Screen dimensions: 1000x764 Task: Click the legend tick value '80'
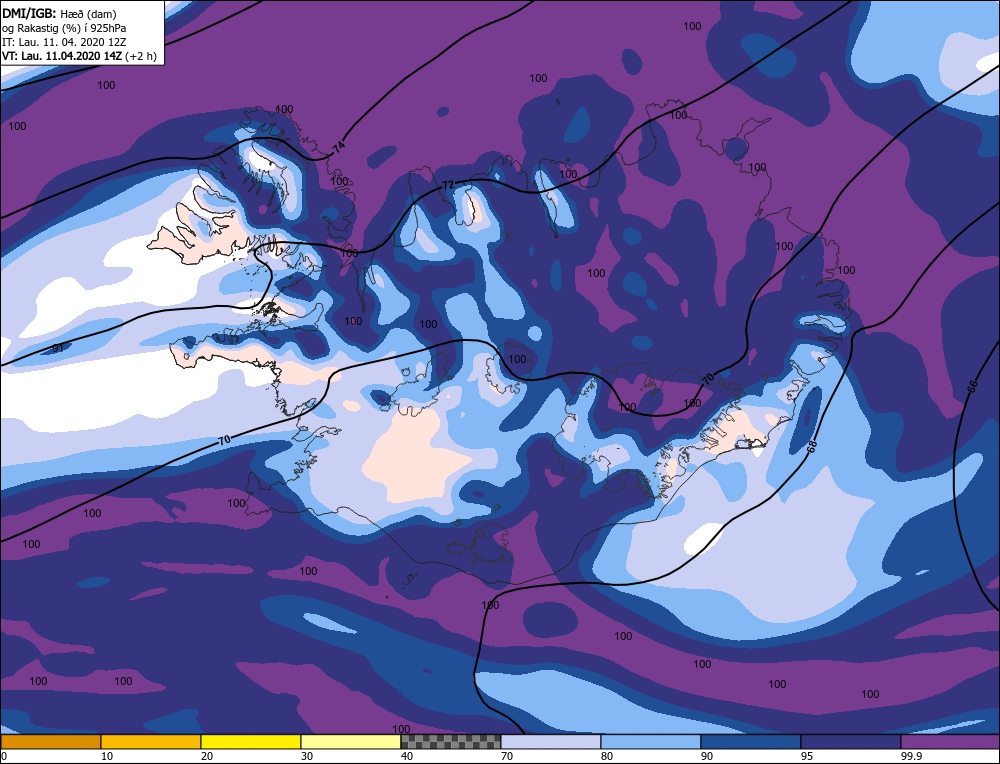click(x=606, y=756)
